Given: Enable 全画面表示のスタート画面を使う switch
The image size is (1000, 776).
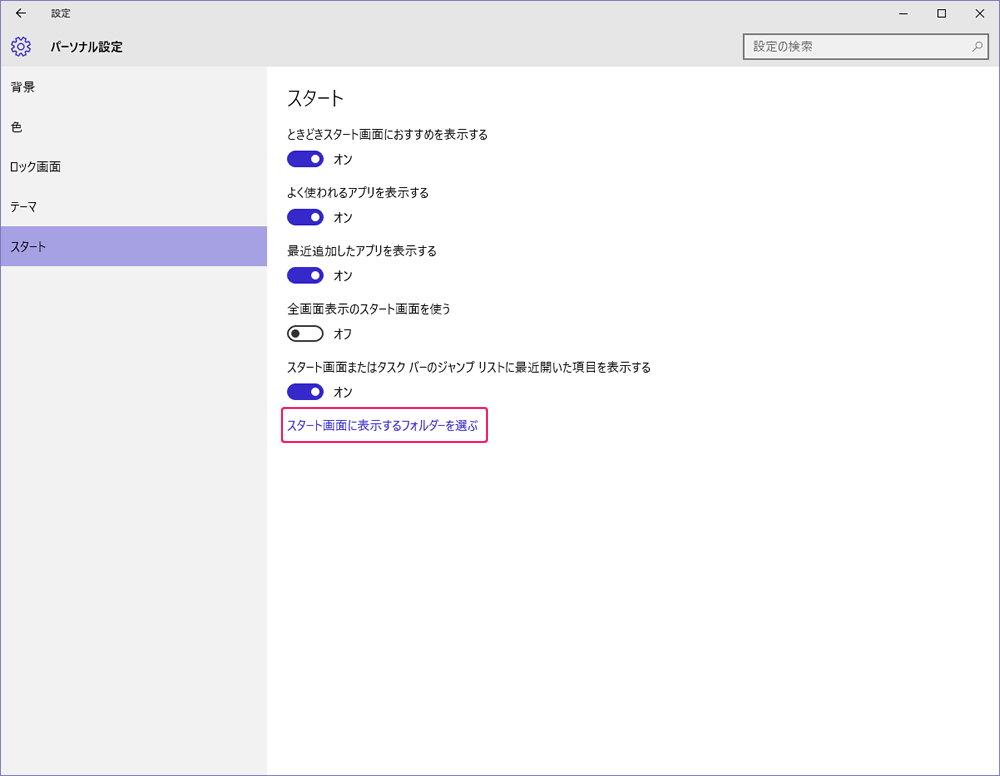Looking at the screenshot, I should [x=305, y=333].
